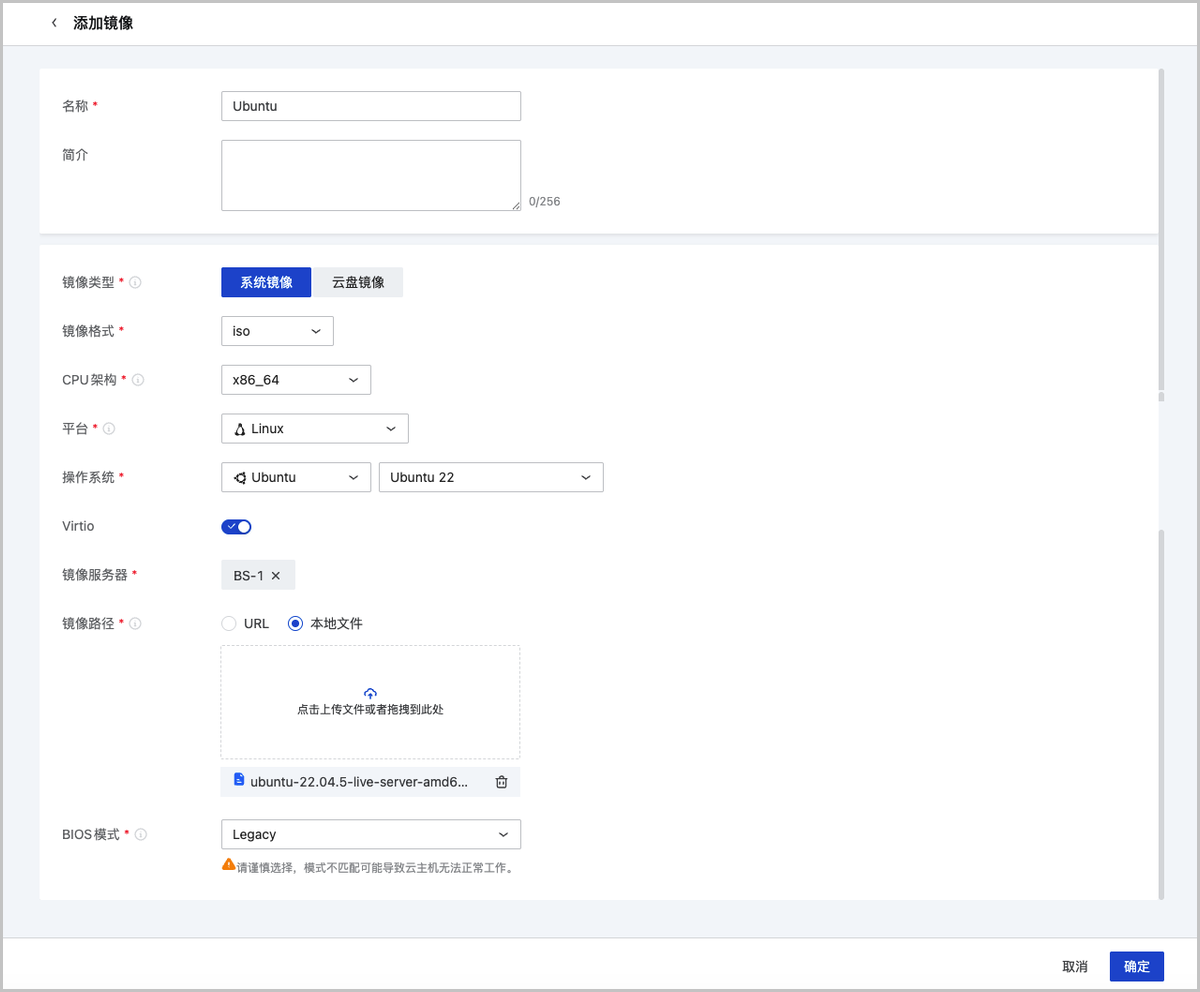1200x992 pixels.
Task: Click the info icon next to 镜像类型
Action: coord(136,283)
